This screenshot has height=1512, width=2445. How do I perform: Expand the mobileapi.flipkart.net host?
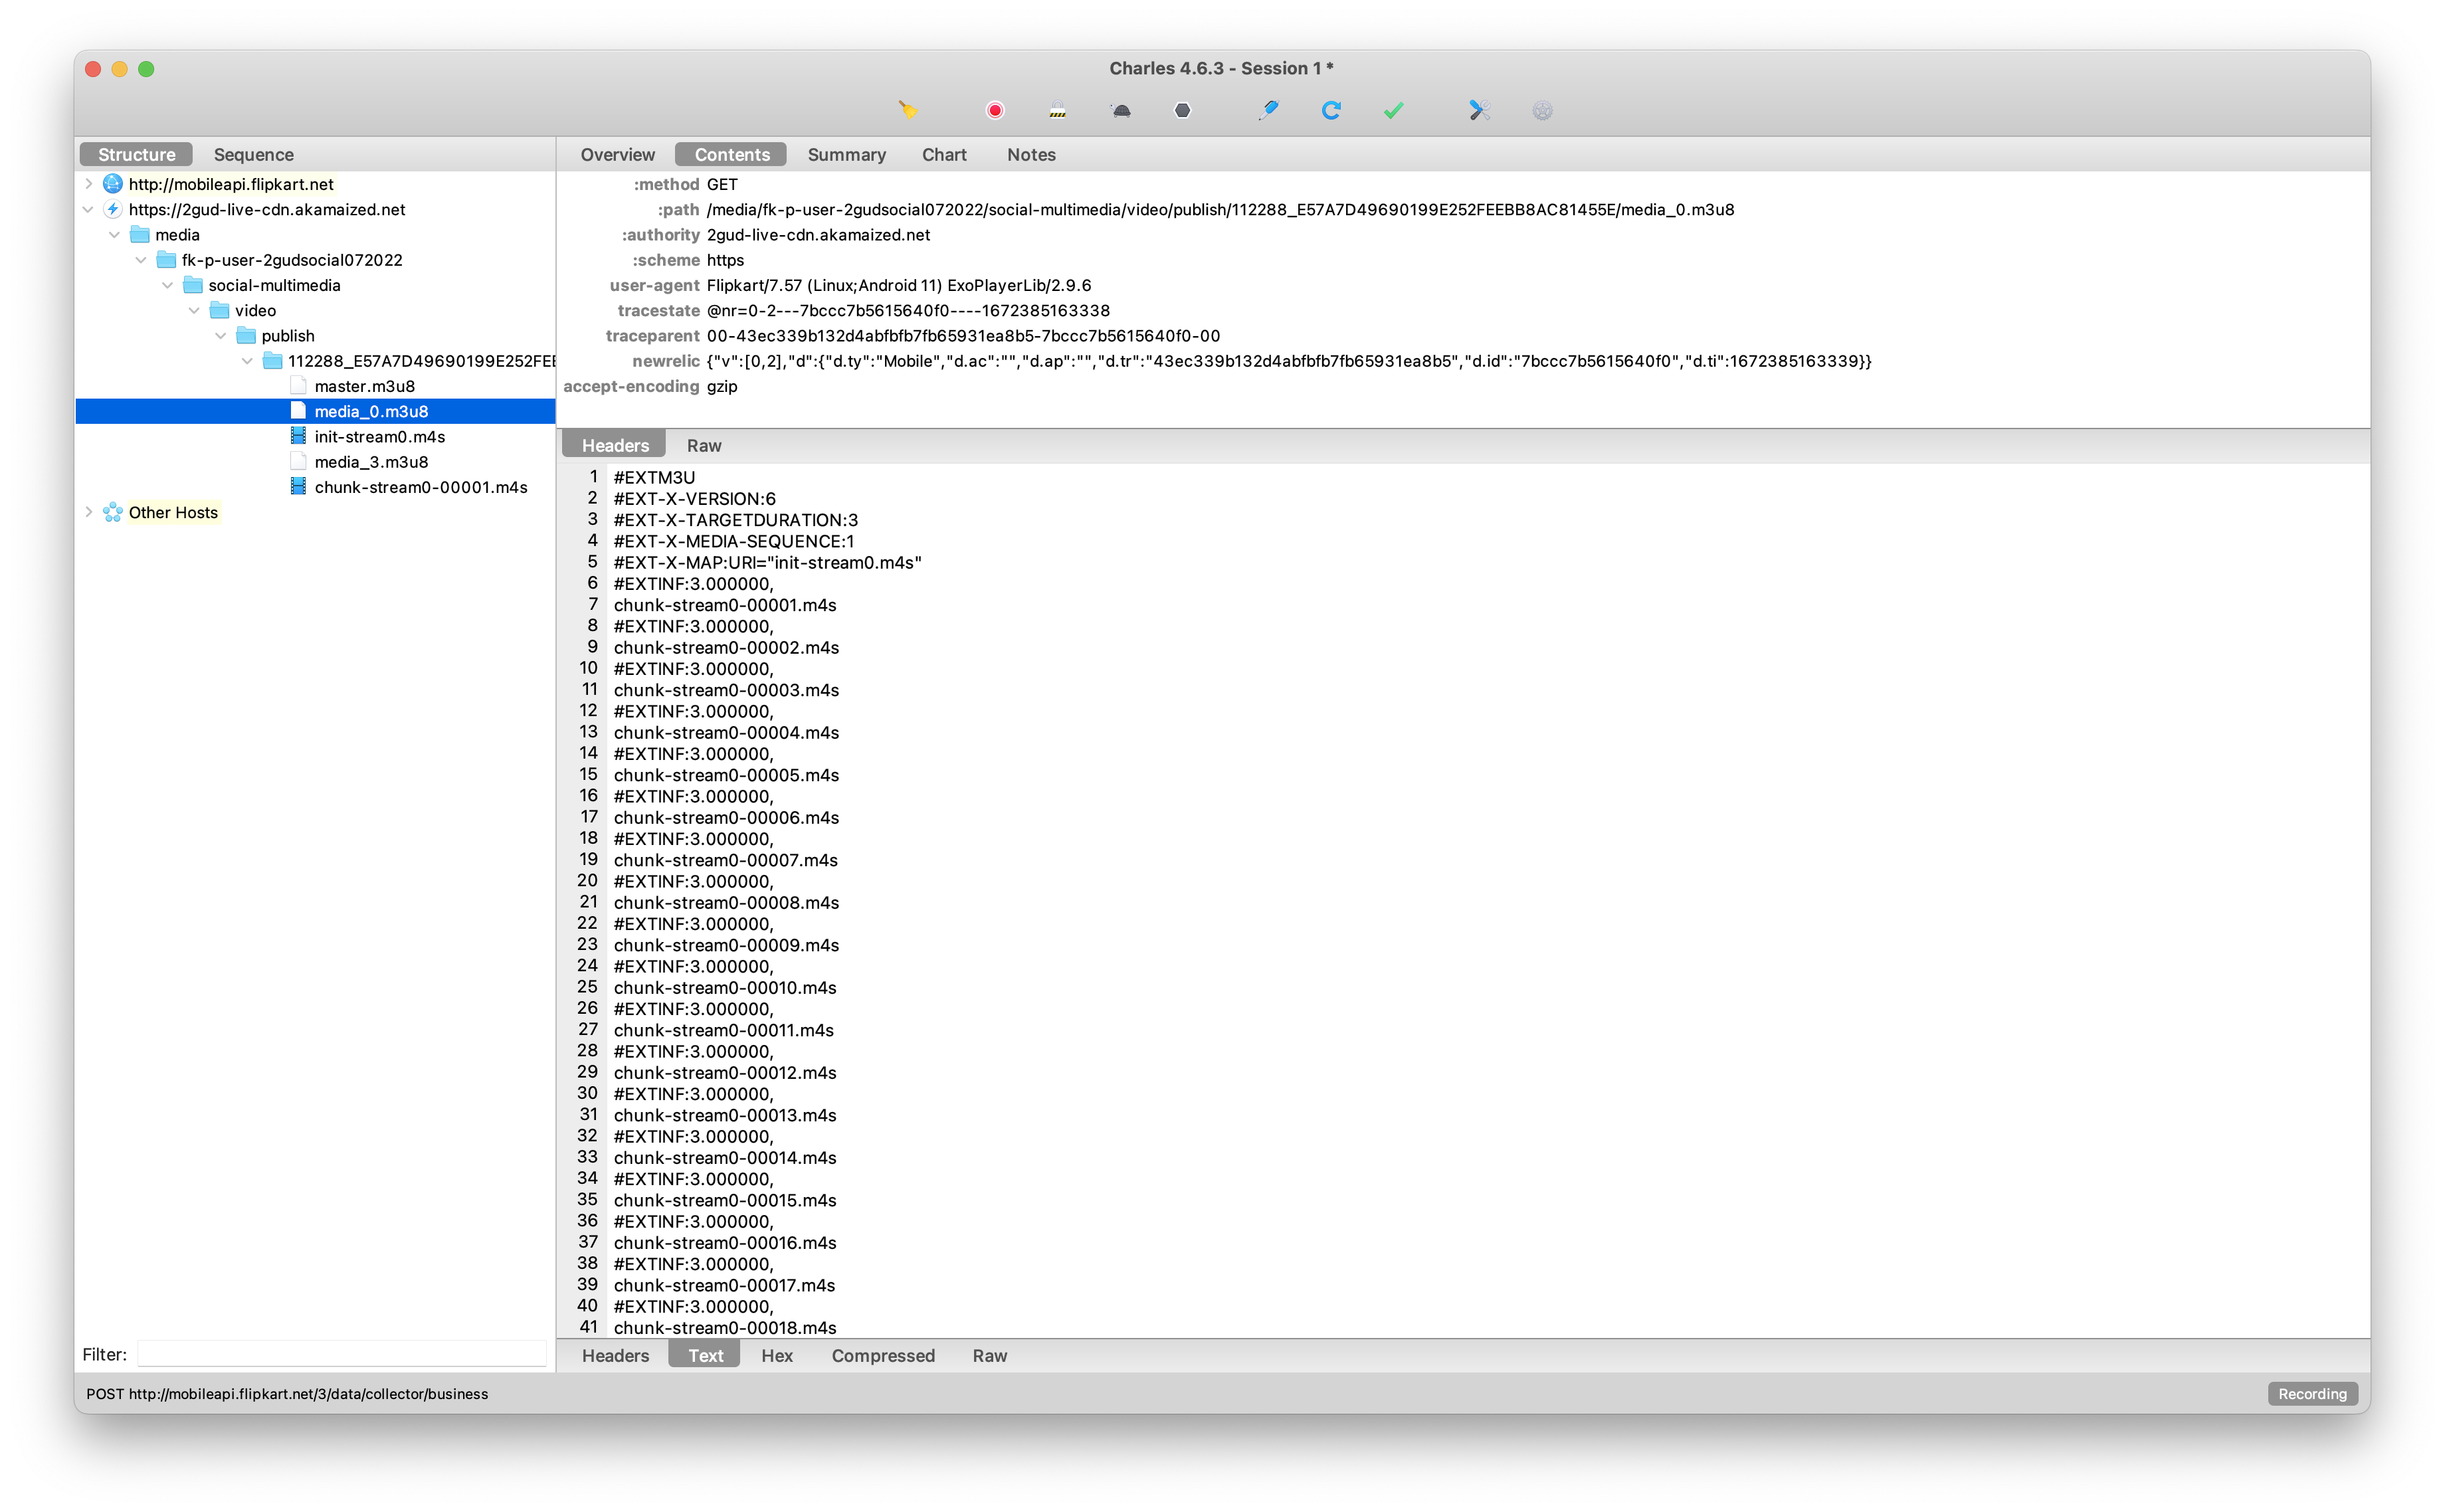89,184
